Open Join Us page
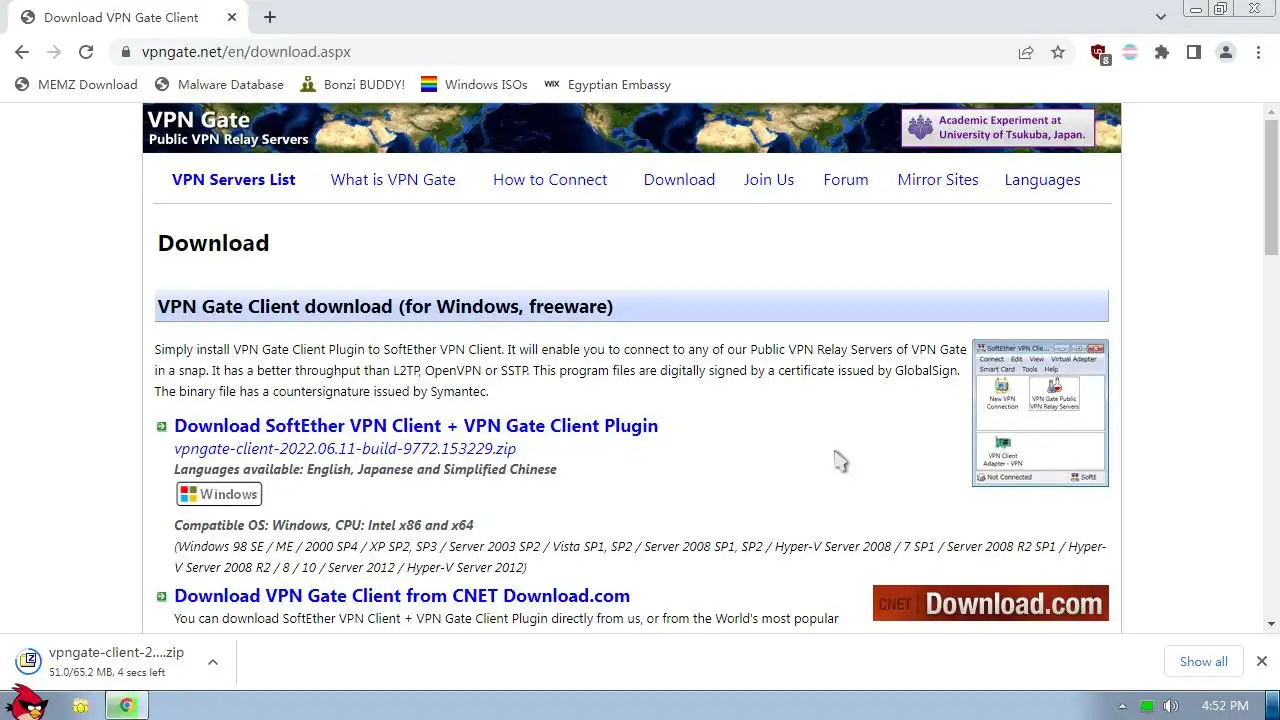The image size is (1280, 720). [x=769, y=180]
